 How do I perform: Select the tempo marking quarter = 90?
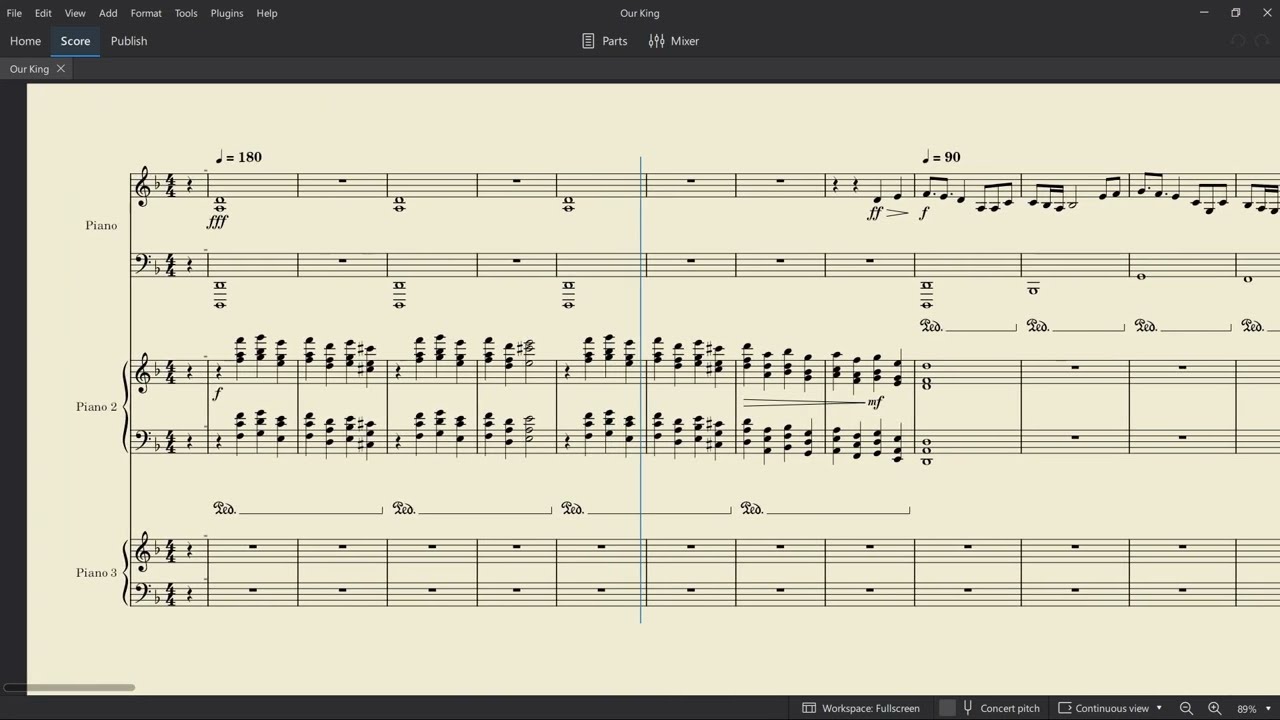coord(941,157)
